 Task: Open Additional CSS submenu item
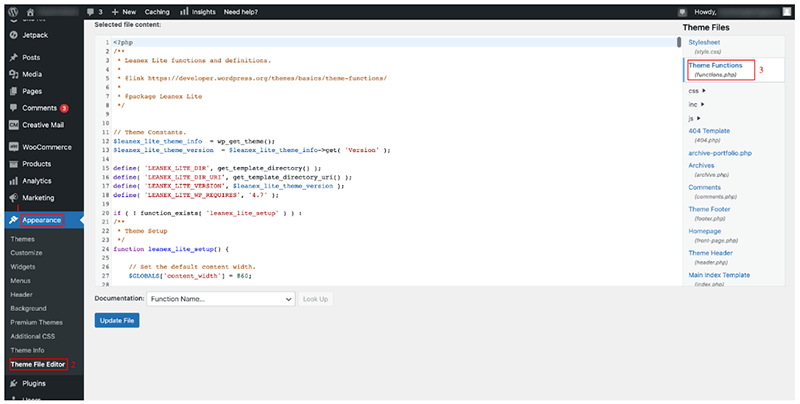(33, 336)
